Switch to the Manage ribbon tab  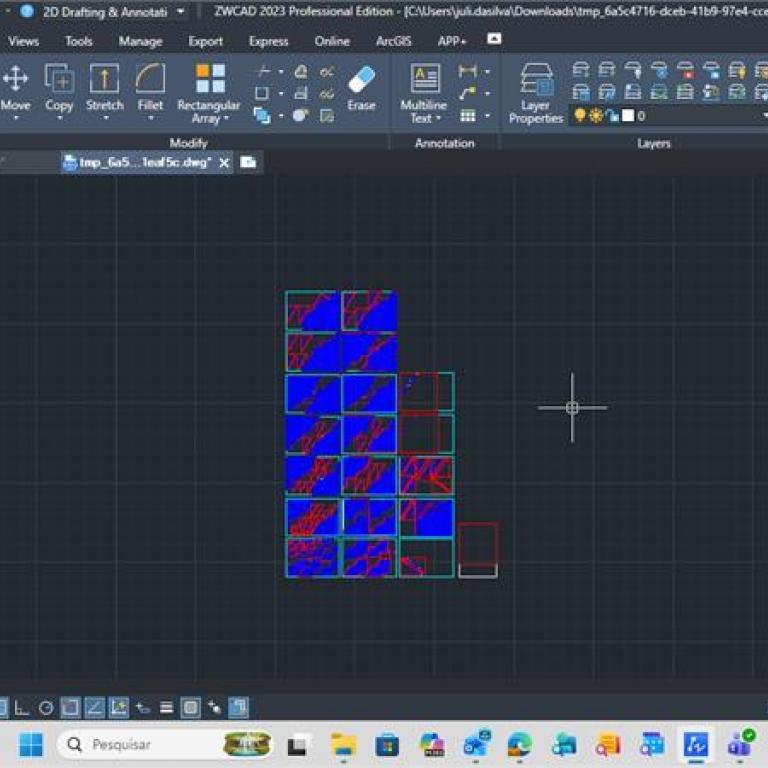140,41
